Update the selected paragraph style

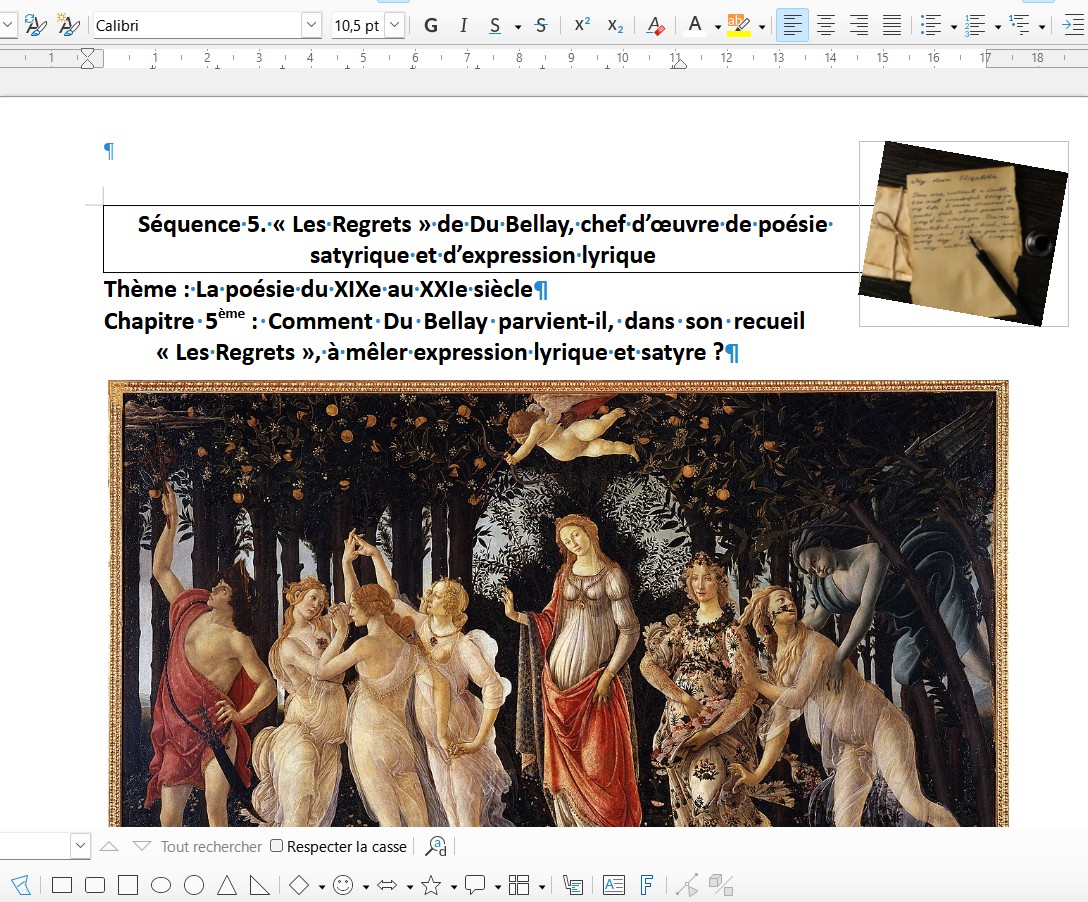pos(35,26)
